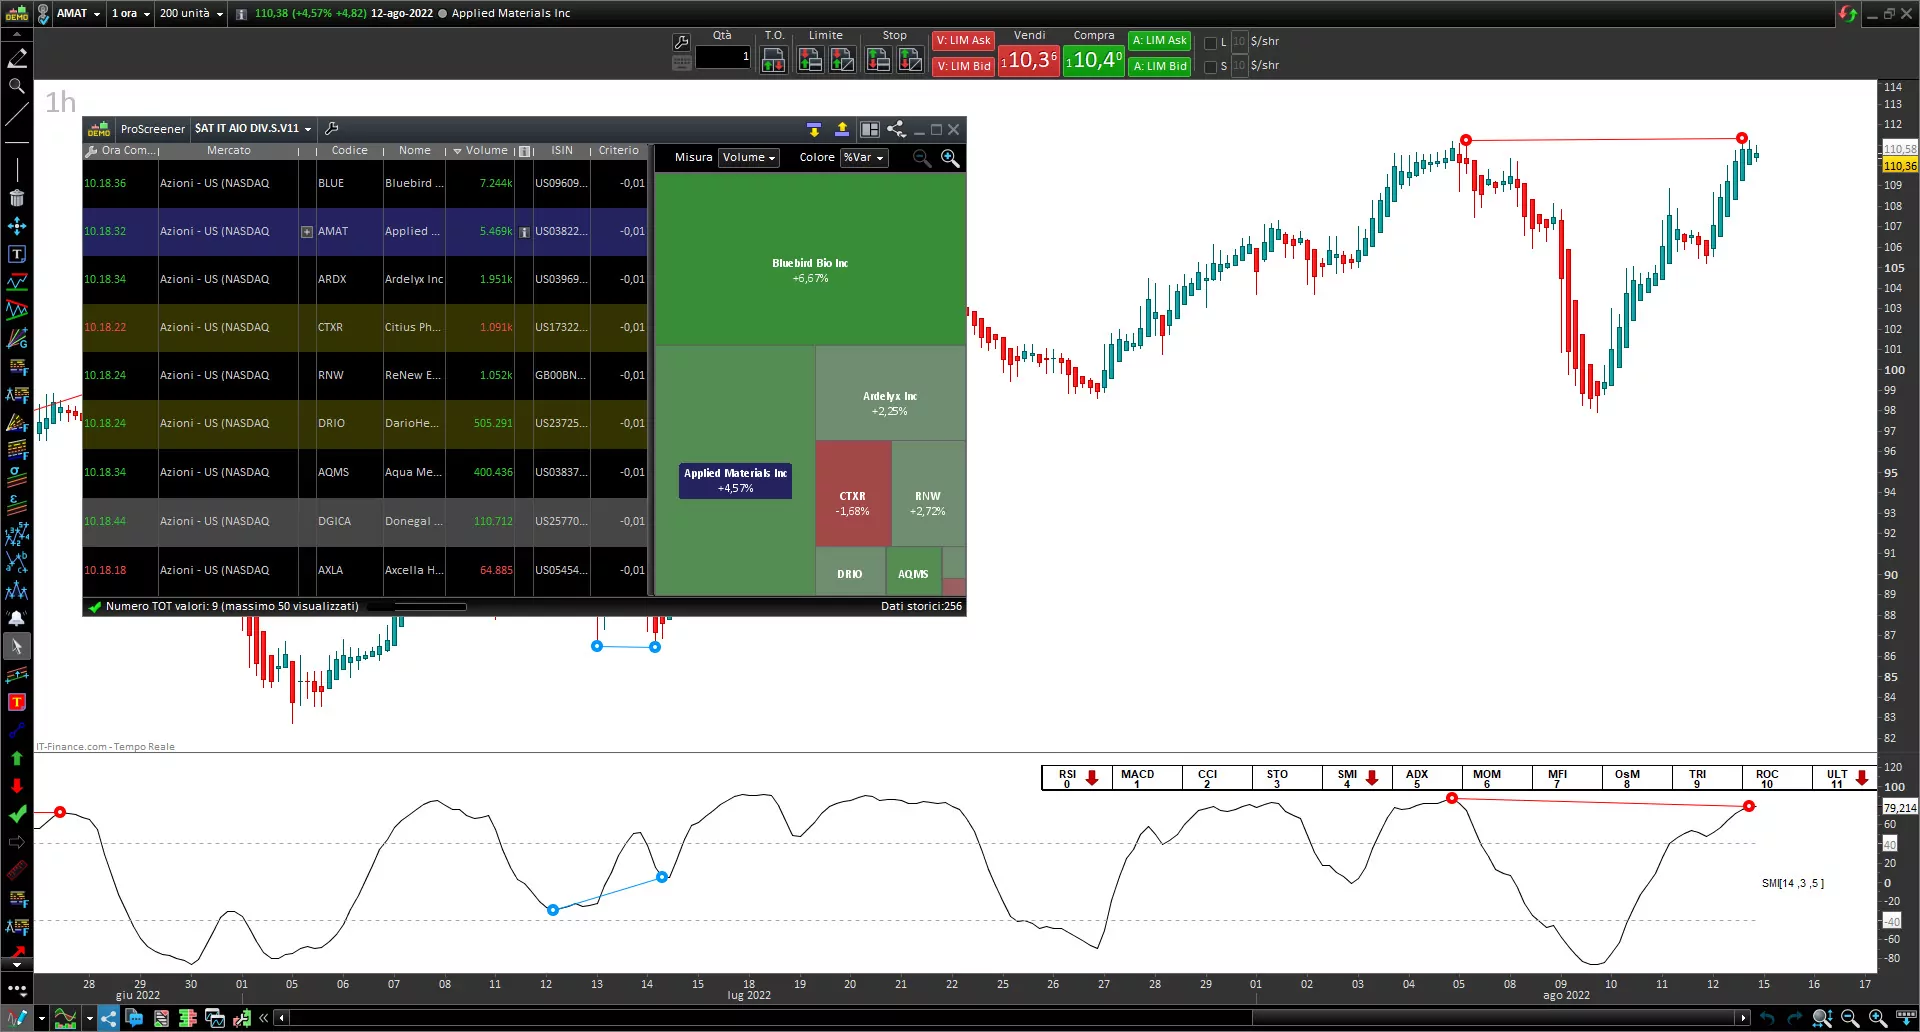Select the red down arrow tool

[17, 786]
